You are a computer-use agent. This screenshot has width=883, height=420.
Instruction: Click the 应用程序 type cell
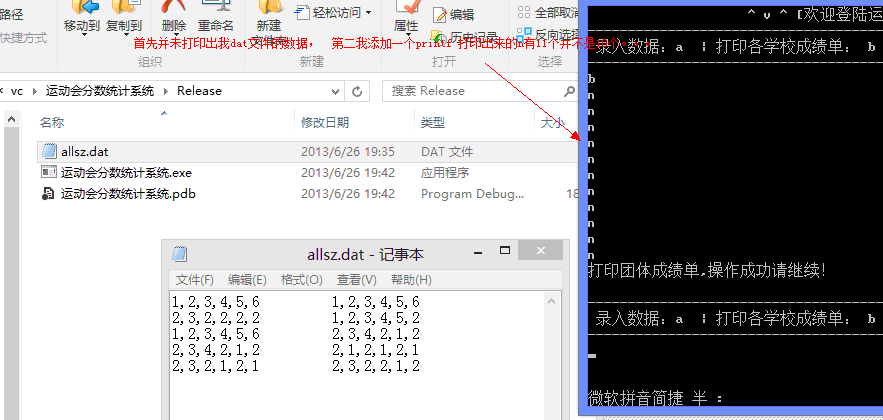point(445,173)
